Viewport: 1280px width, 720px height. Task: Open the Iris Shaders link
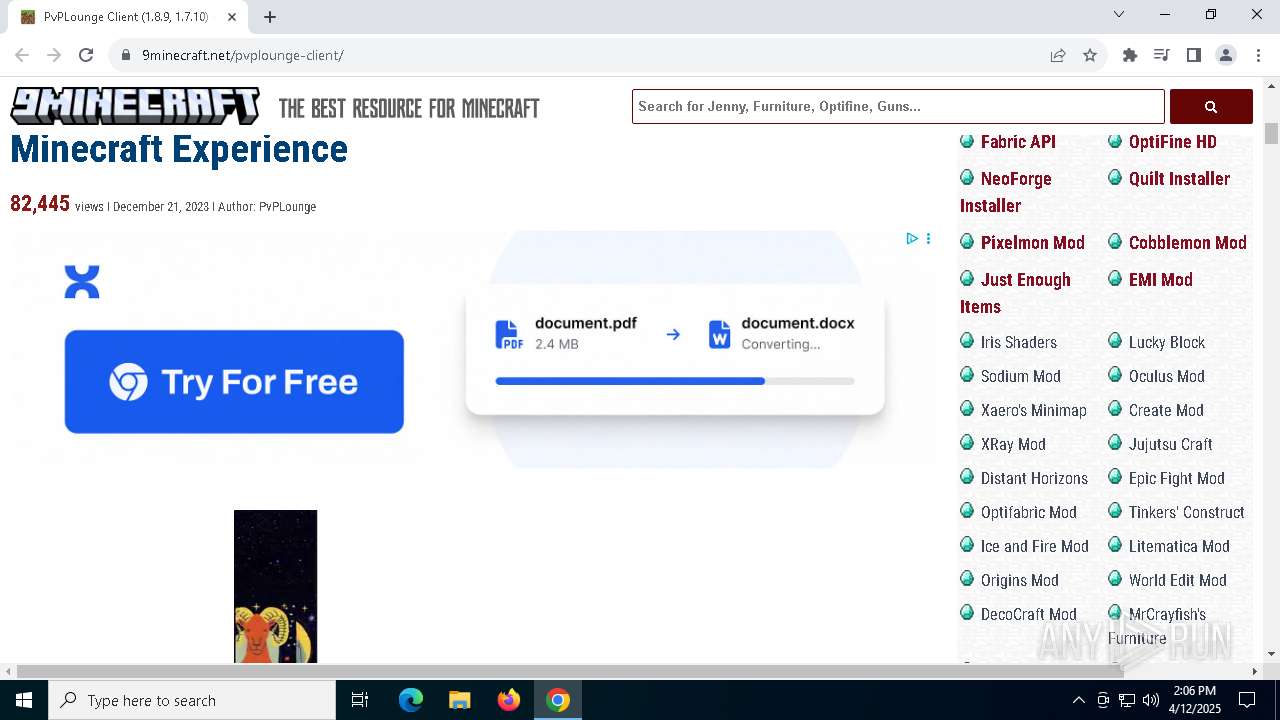pos(1019,342)
